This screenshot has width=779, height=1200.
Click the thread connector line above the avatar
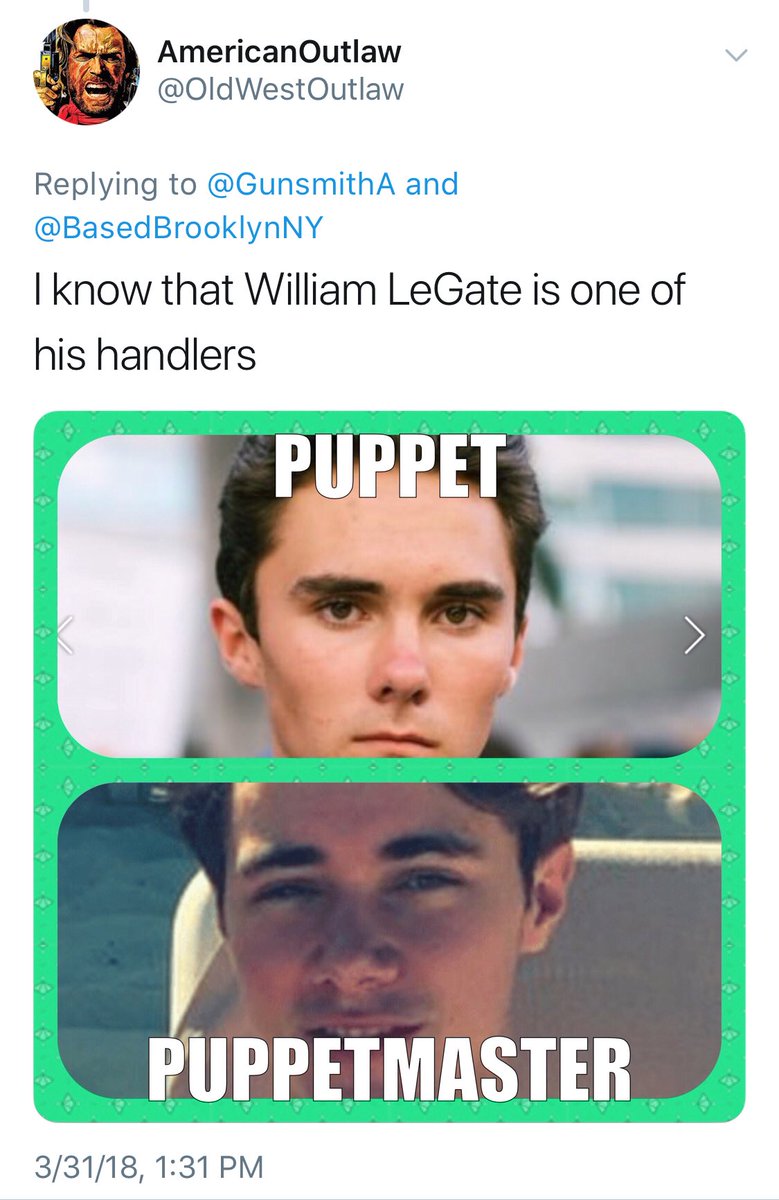[88, 6]
